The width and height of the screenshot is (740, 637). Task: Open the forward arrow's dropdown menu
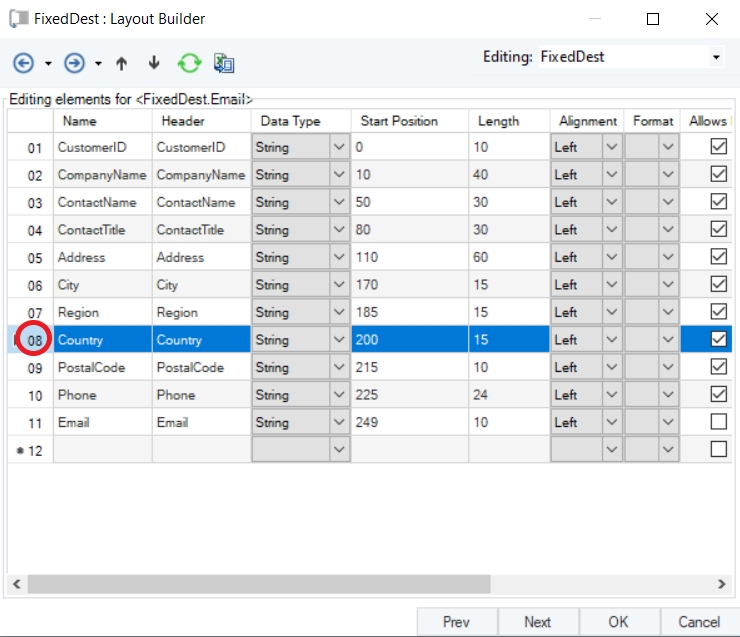(98, 64)
